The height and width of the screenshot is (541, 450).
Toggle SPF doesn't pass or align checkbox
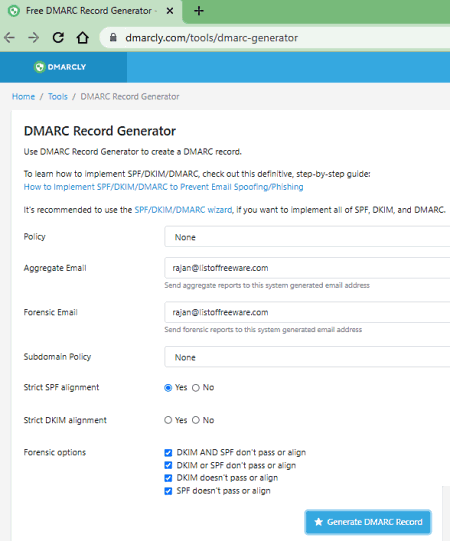pyautogui.click(x=168, y=491)
